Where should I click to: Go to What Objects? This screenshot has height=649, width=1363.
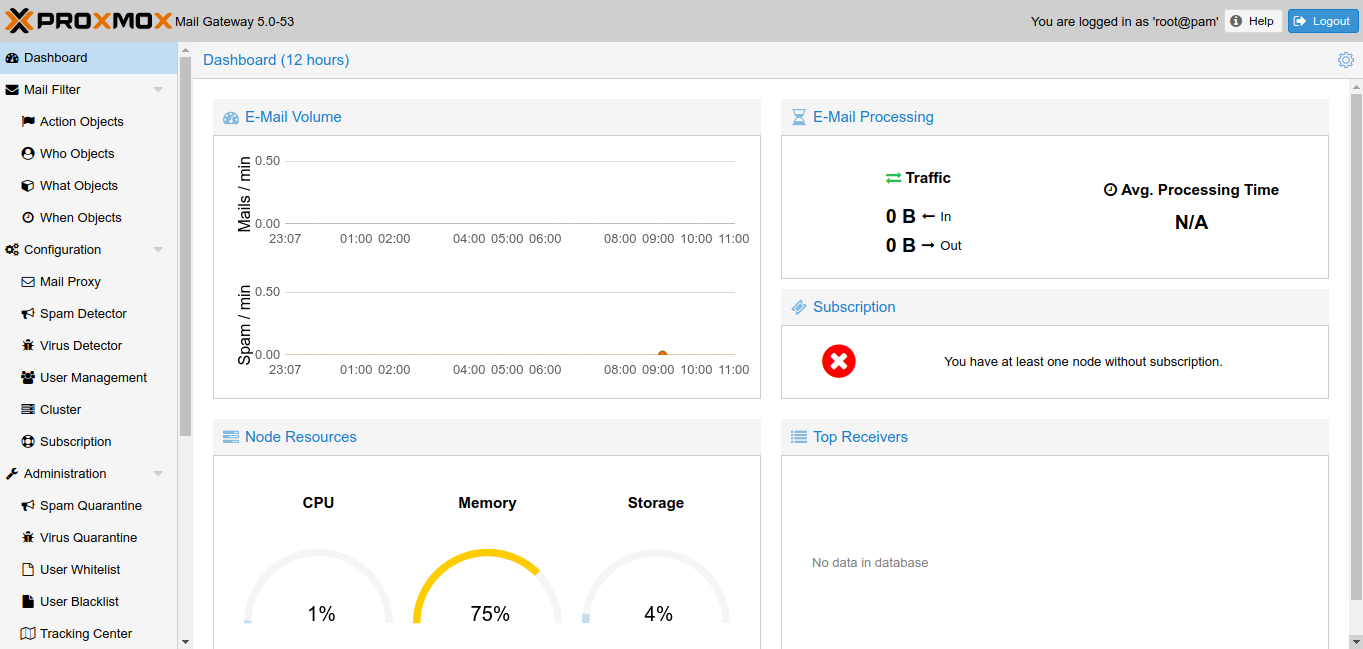tap(89, 186)
